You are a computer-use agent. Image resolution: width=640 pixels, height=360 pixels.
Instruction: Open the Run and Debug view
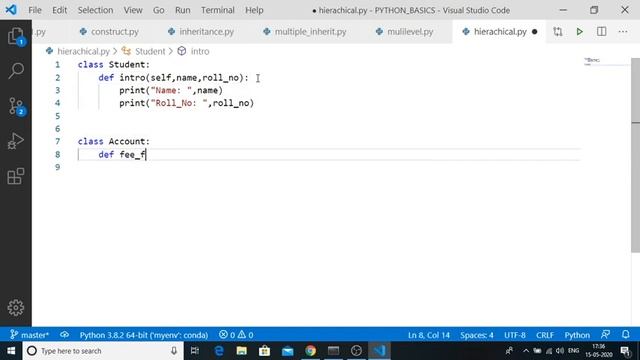click(16, 141)
